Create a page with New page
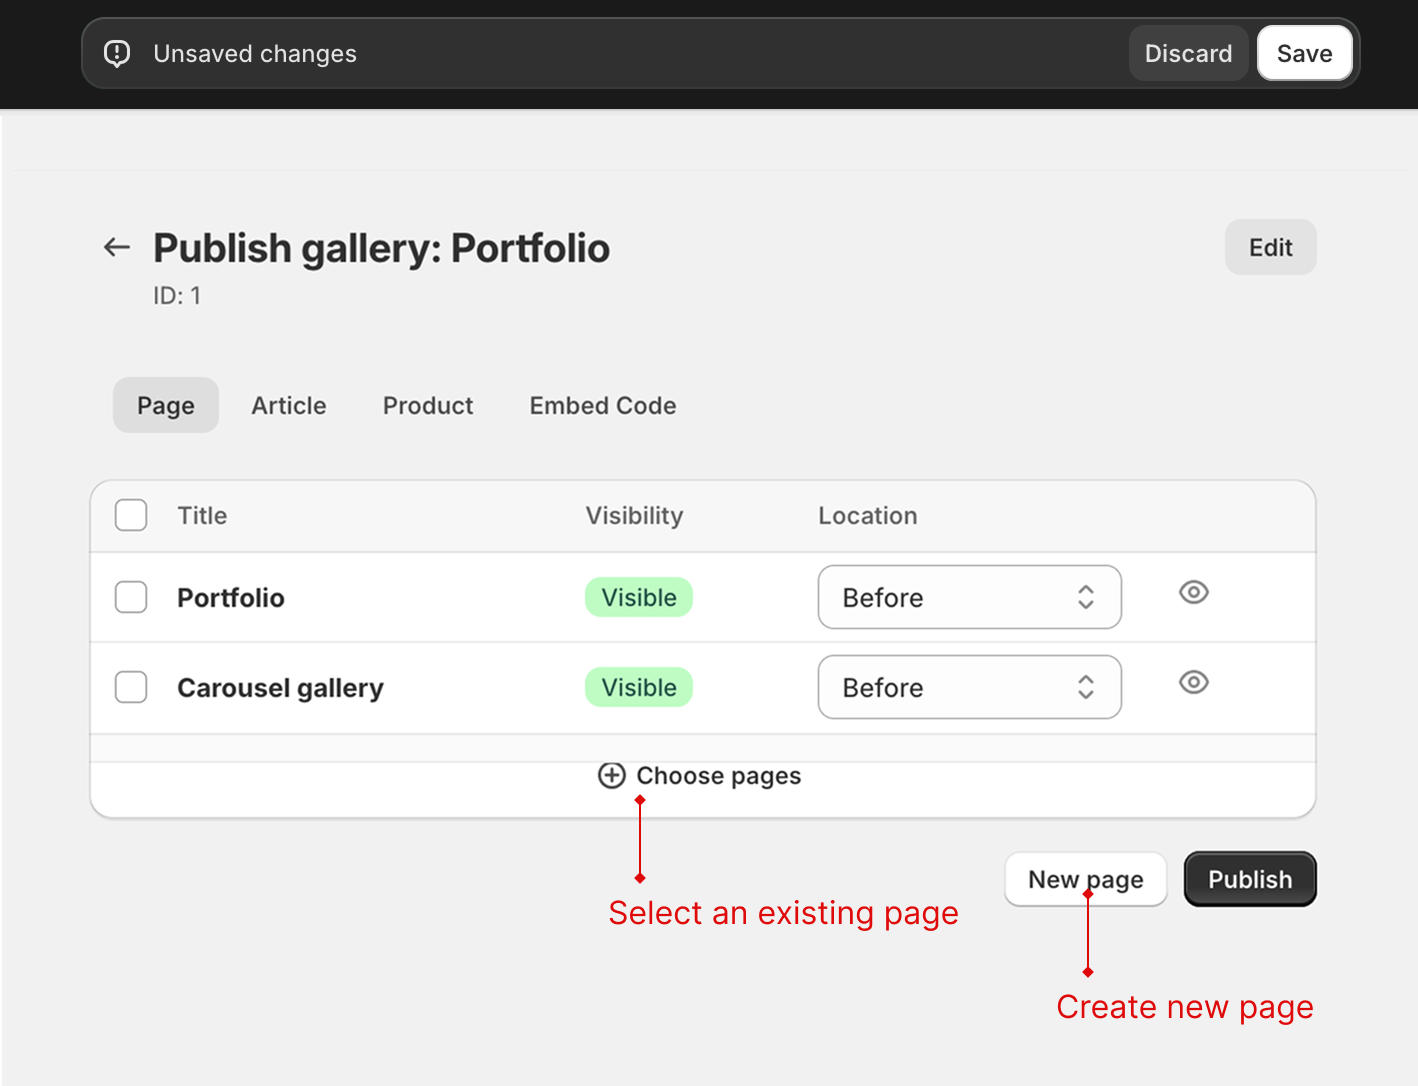Viewport: 1418px width, 1086px height. click(x=1085, y=879)
